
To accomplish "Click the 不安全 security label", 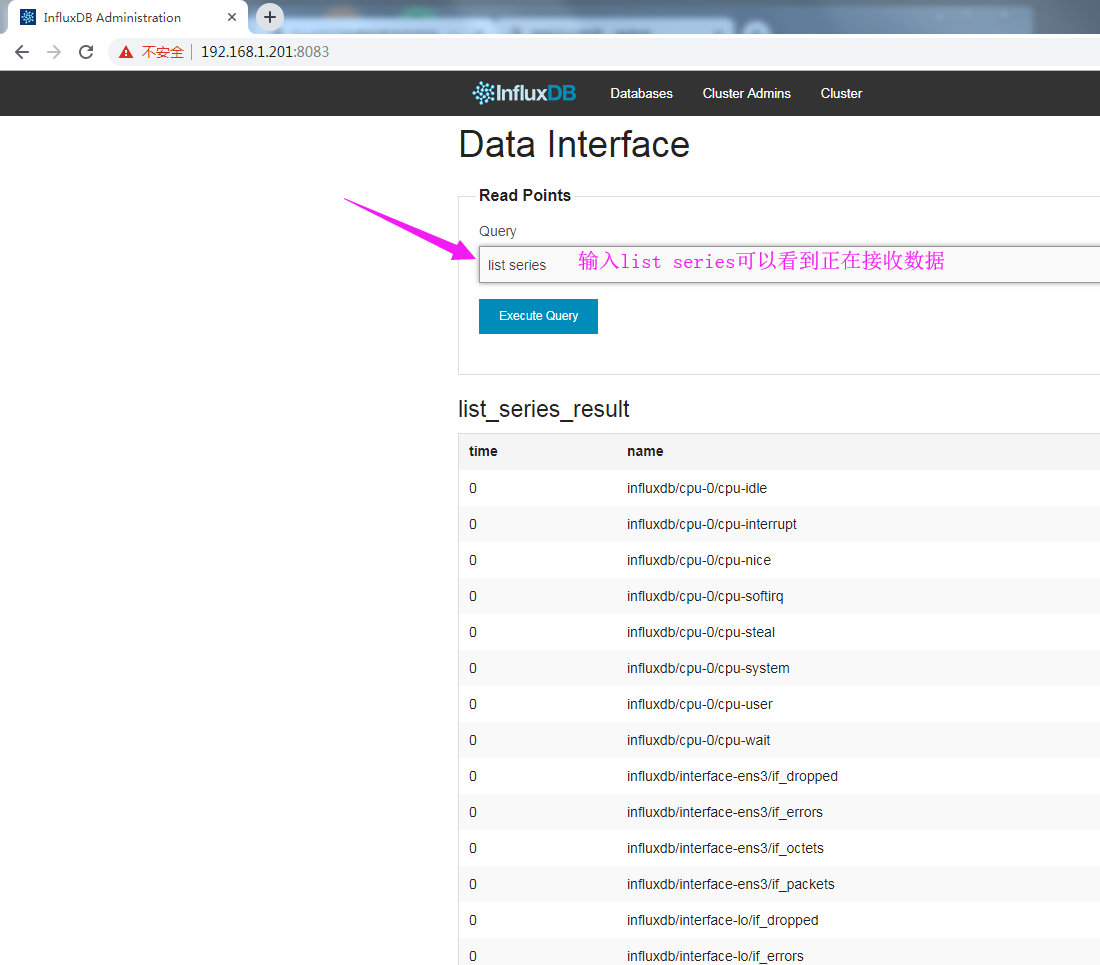I will (162, 52).
